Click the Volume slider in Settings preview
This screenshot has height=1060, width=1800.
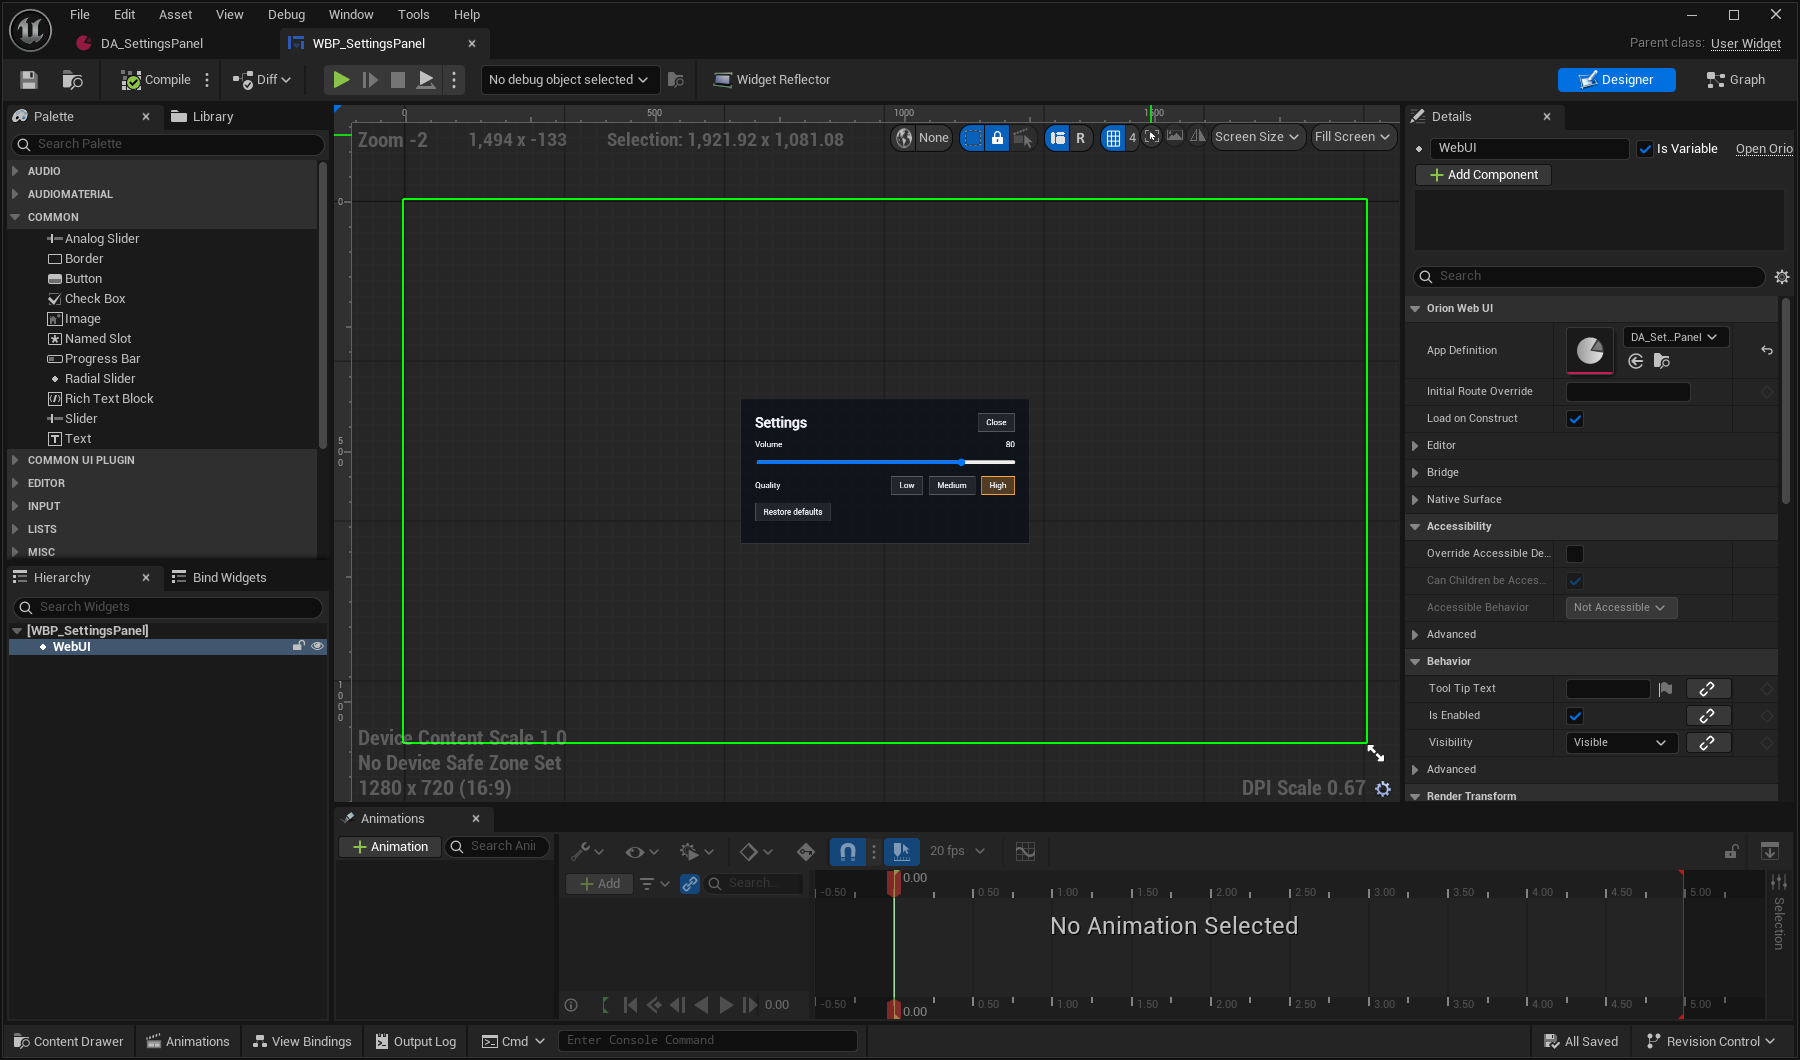point(885,463)
